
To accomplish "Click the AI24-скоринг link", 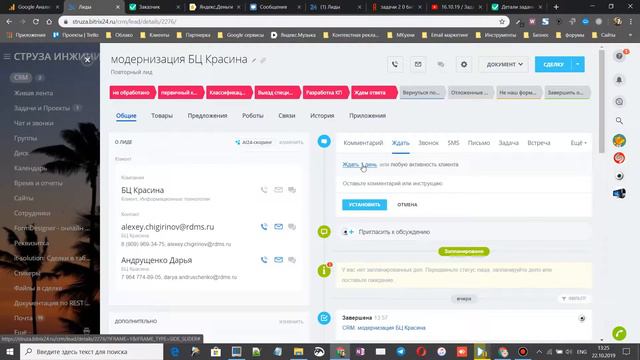I will 253,142.
